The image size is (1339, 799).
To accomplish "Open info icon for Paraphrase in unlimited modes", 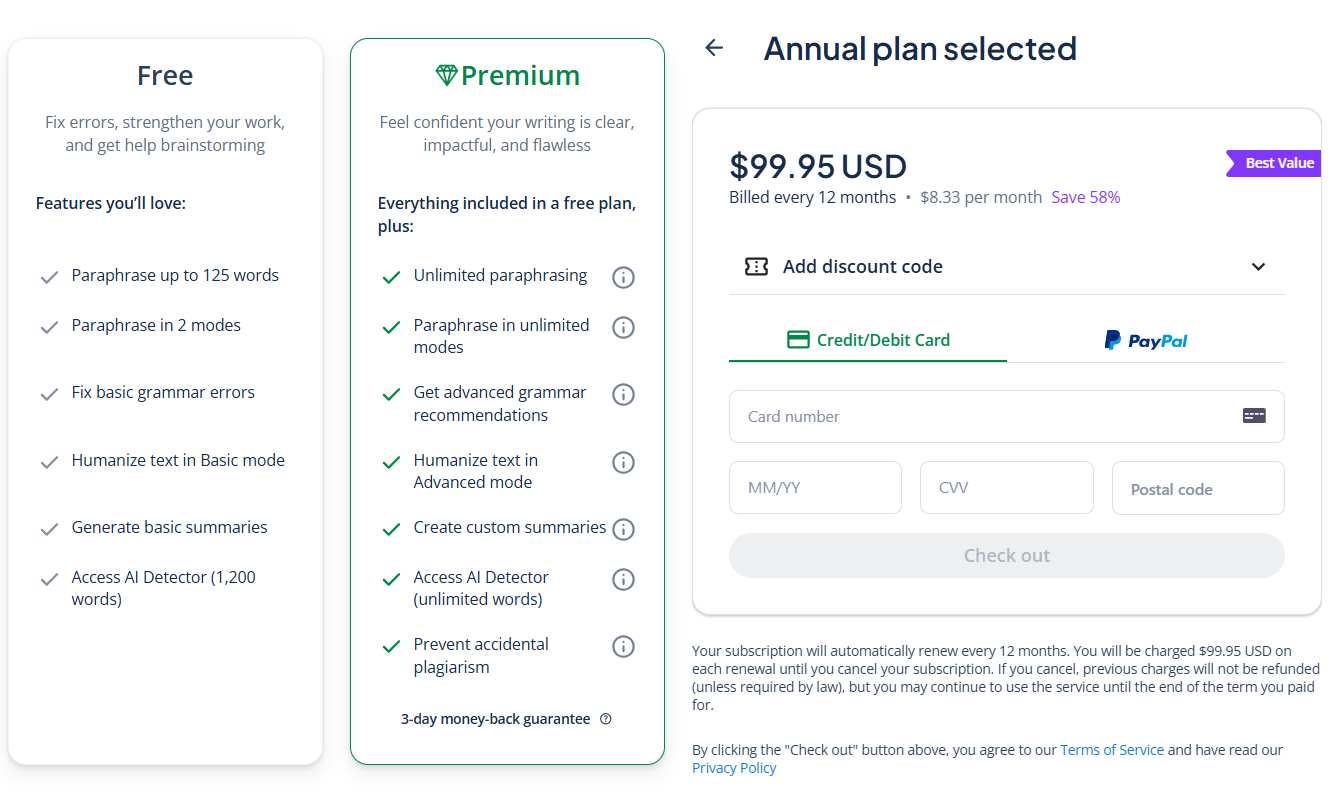I will coord(623,327).
